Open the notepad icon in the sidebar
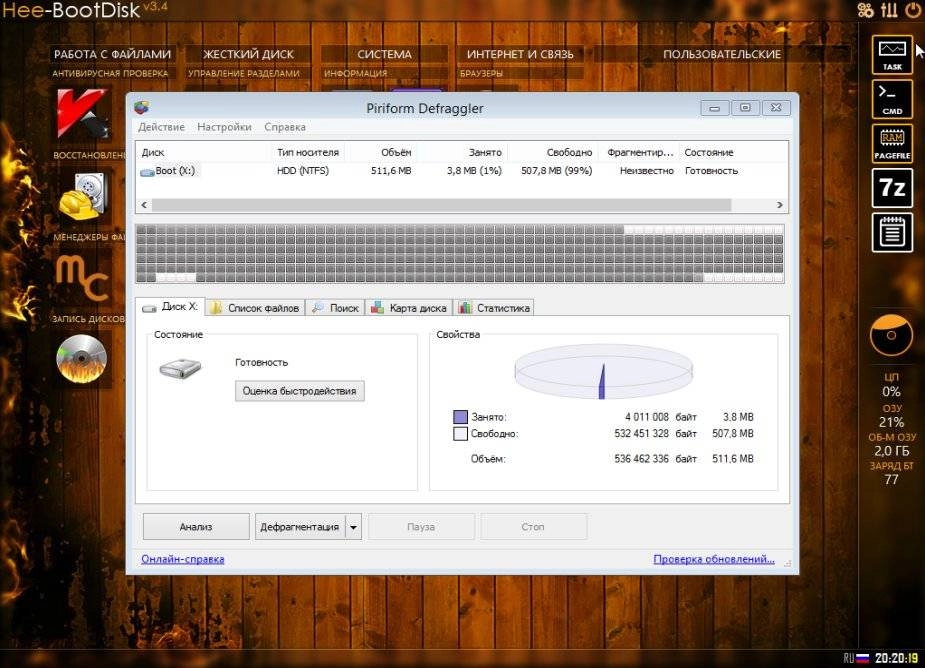The width and height of the screenshot is (925, 668). (x=892, y=233)
